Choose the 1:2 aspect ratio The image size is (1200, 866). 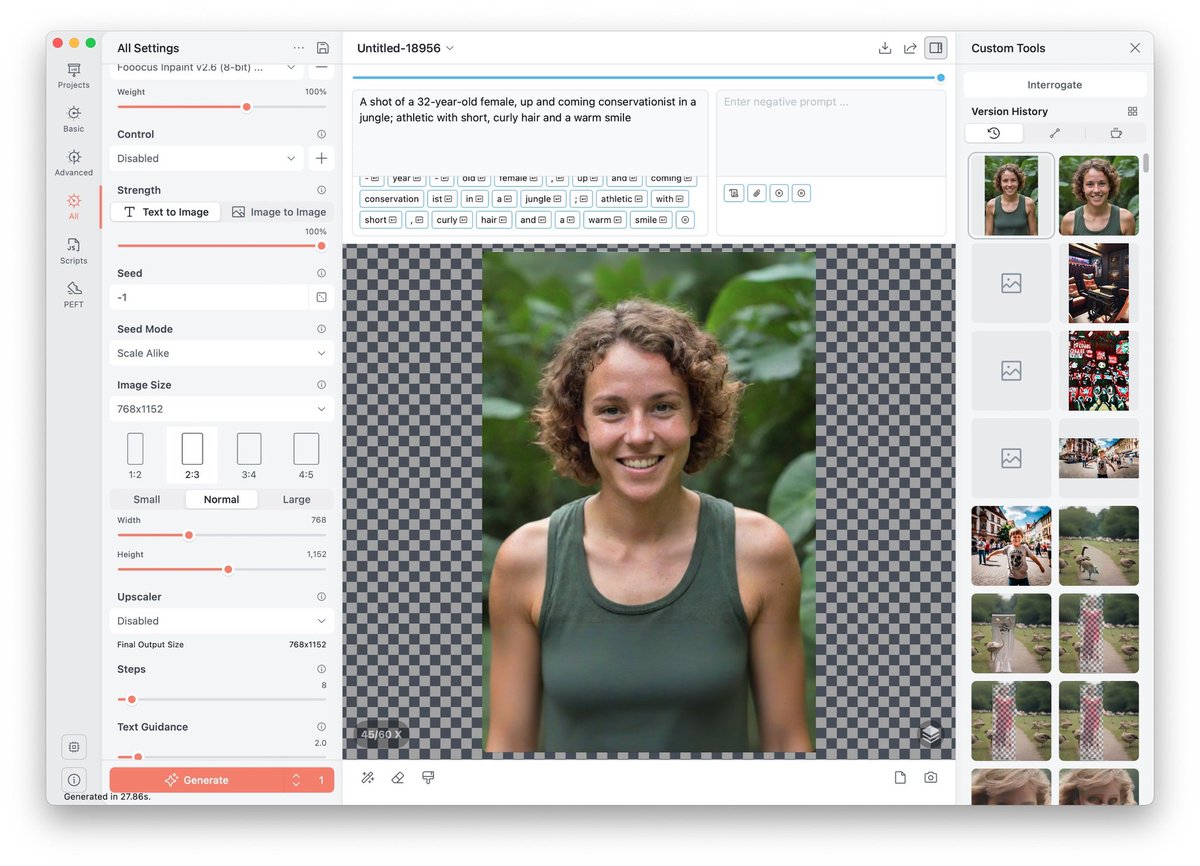pyautogui.click(x=135, y=455)
